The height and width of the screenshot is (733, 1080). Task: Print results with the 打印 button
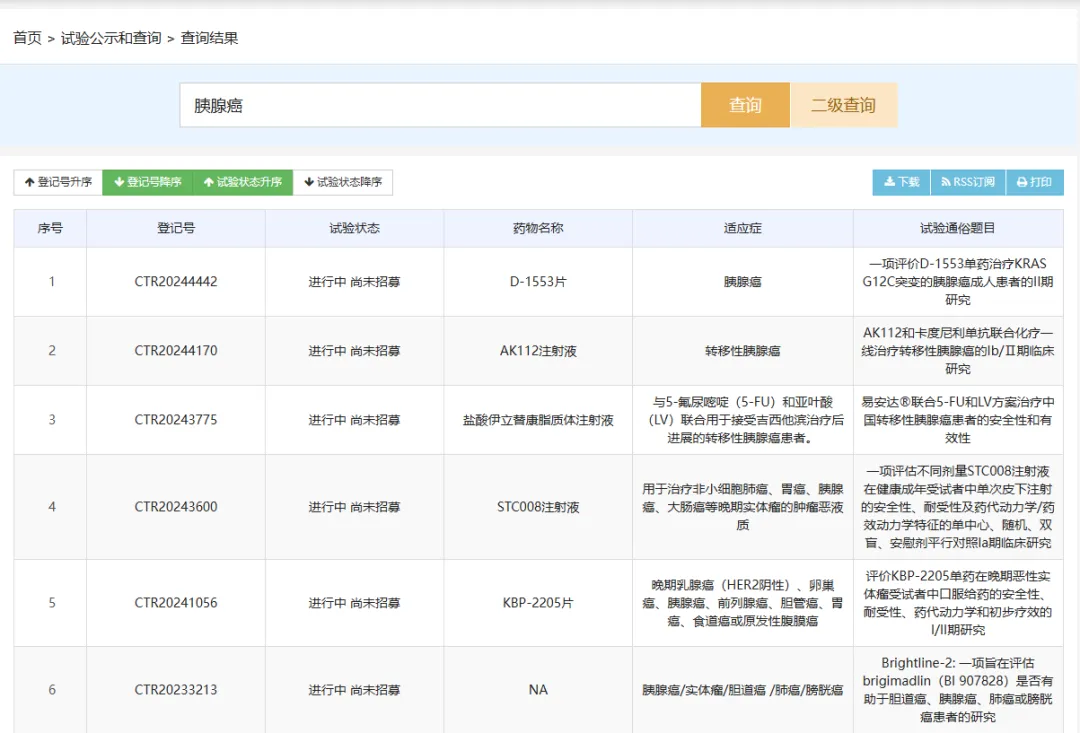click(1035, 182)
